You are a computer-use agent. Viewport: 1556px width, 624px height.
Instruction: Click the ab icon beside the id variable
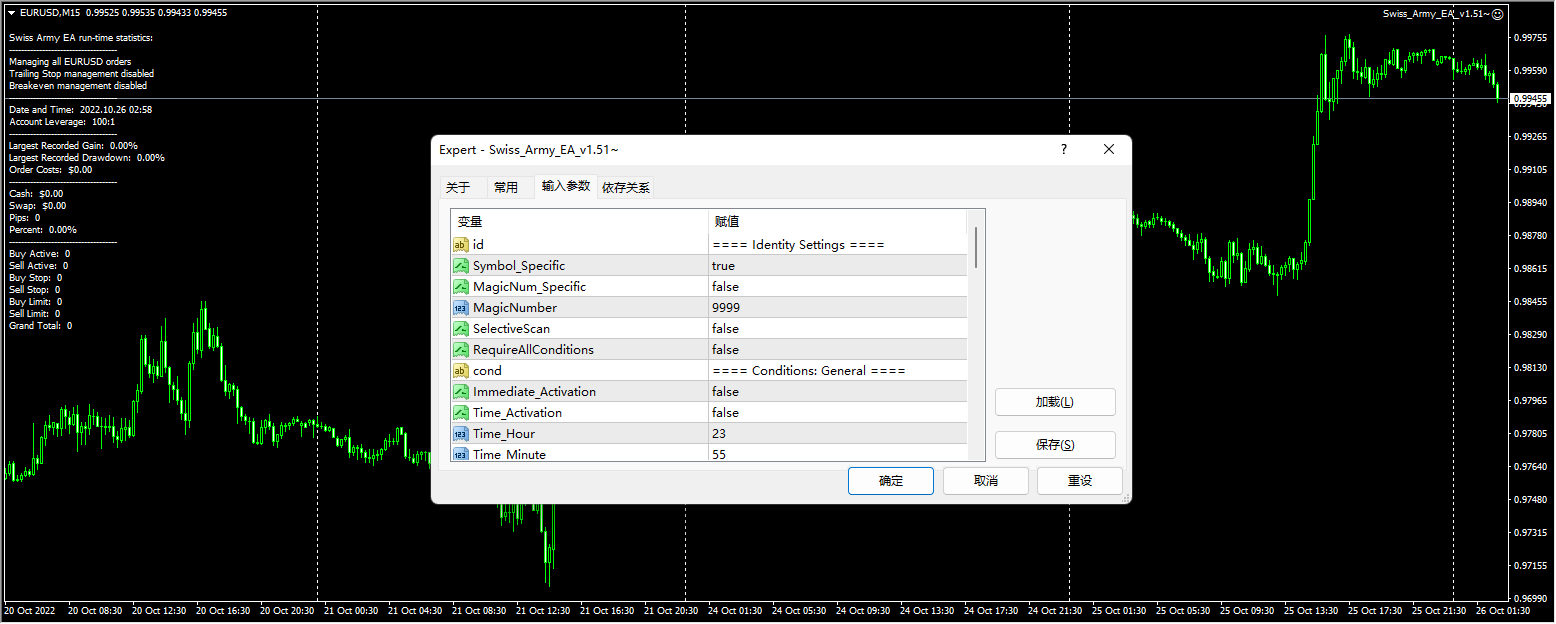coord(462,244)
